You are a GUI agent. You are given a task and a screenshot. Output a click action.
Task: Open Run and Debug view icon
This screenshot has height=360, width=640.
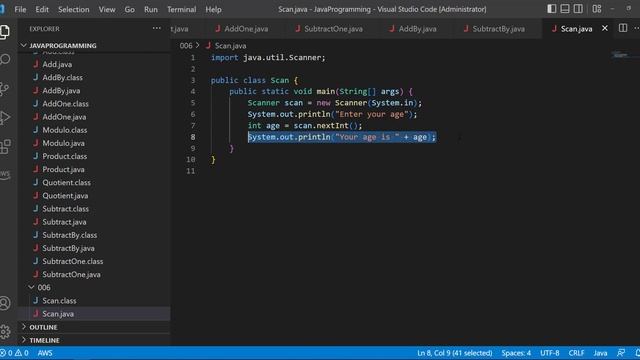click(5, 118)
